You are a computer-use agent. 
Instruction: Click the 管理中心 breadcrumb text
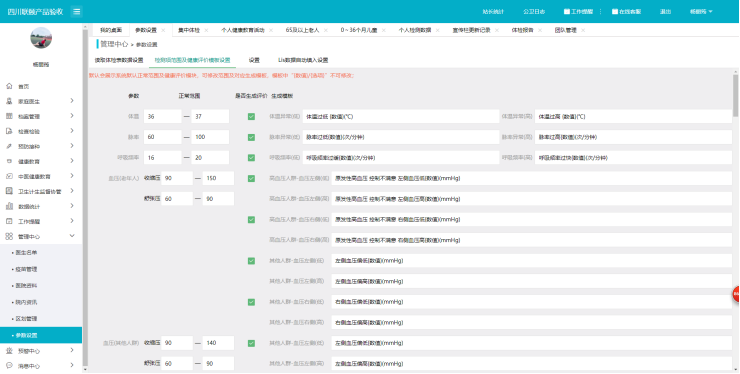click(x=114, y=44)
